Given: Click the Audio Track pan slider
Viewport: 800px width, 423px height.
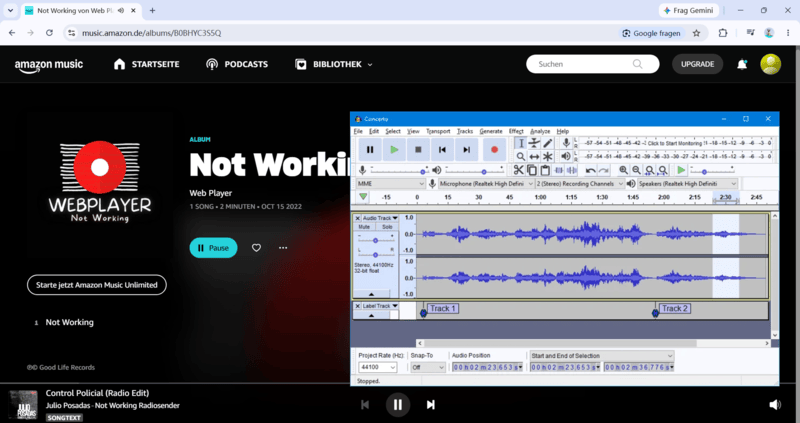Looking at the screenshot, I should click(x=376, y=255).
